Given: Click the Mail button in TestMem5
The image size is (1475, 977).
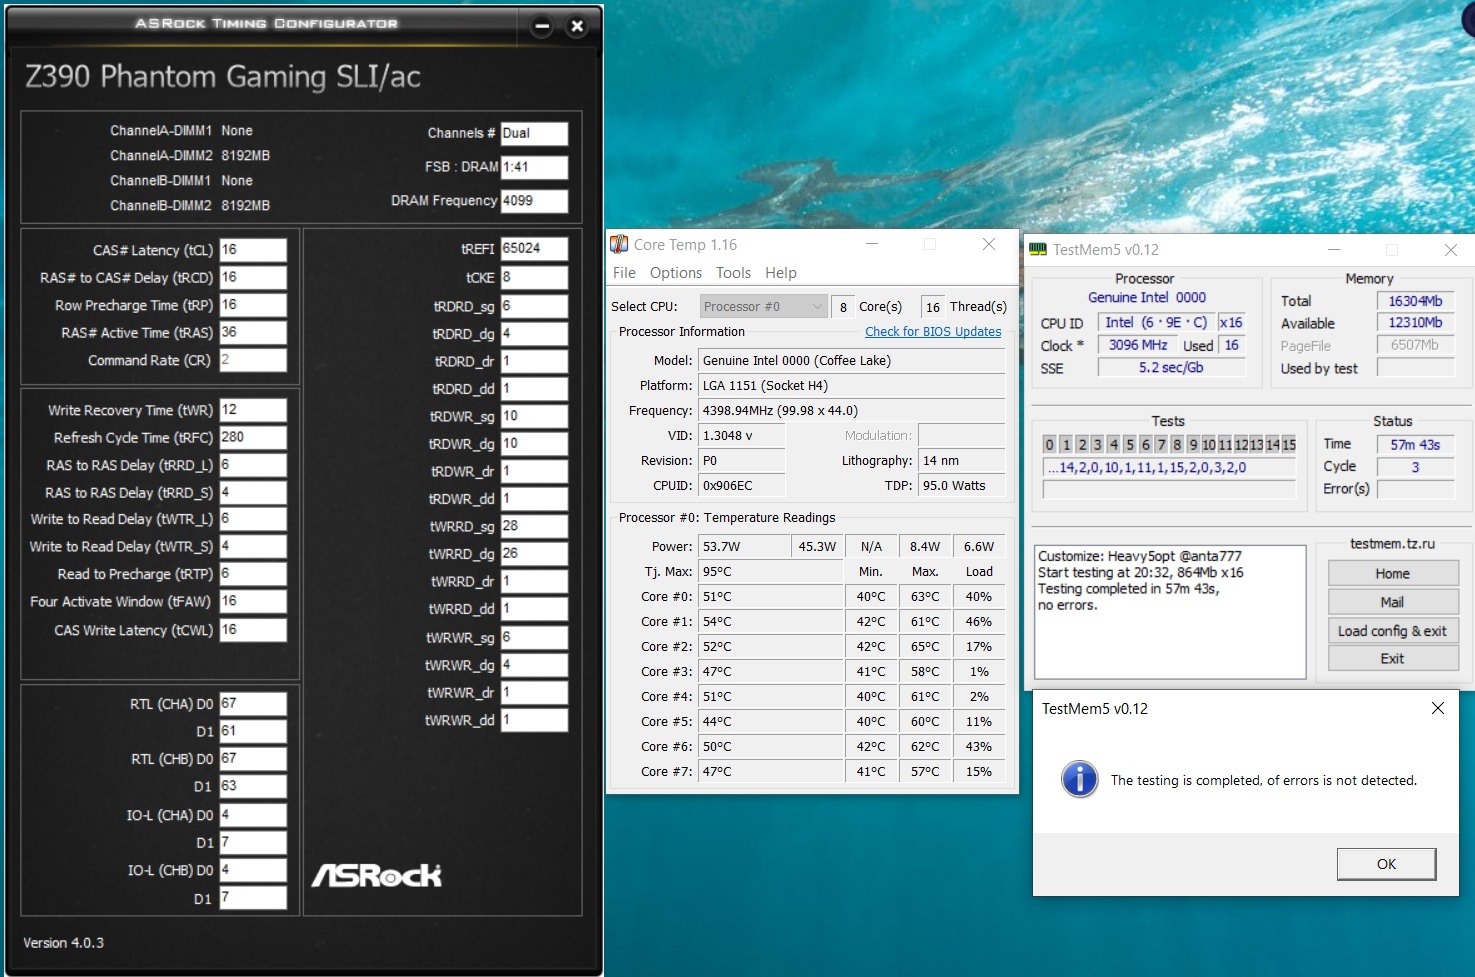Looking at the screenshot, I should [1392, 602].
